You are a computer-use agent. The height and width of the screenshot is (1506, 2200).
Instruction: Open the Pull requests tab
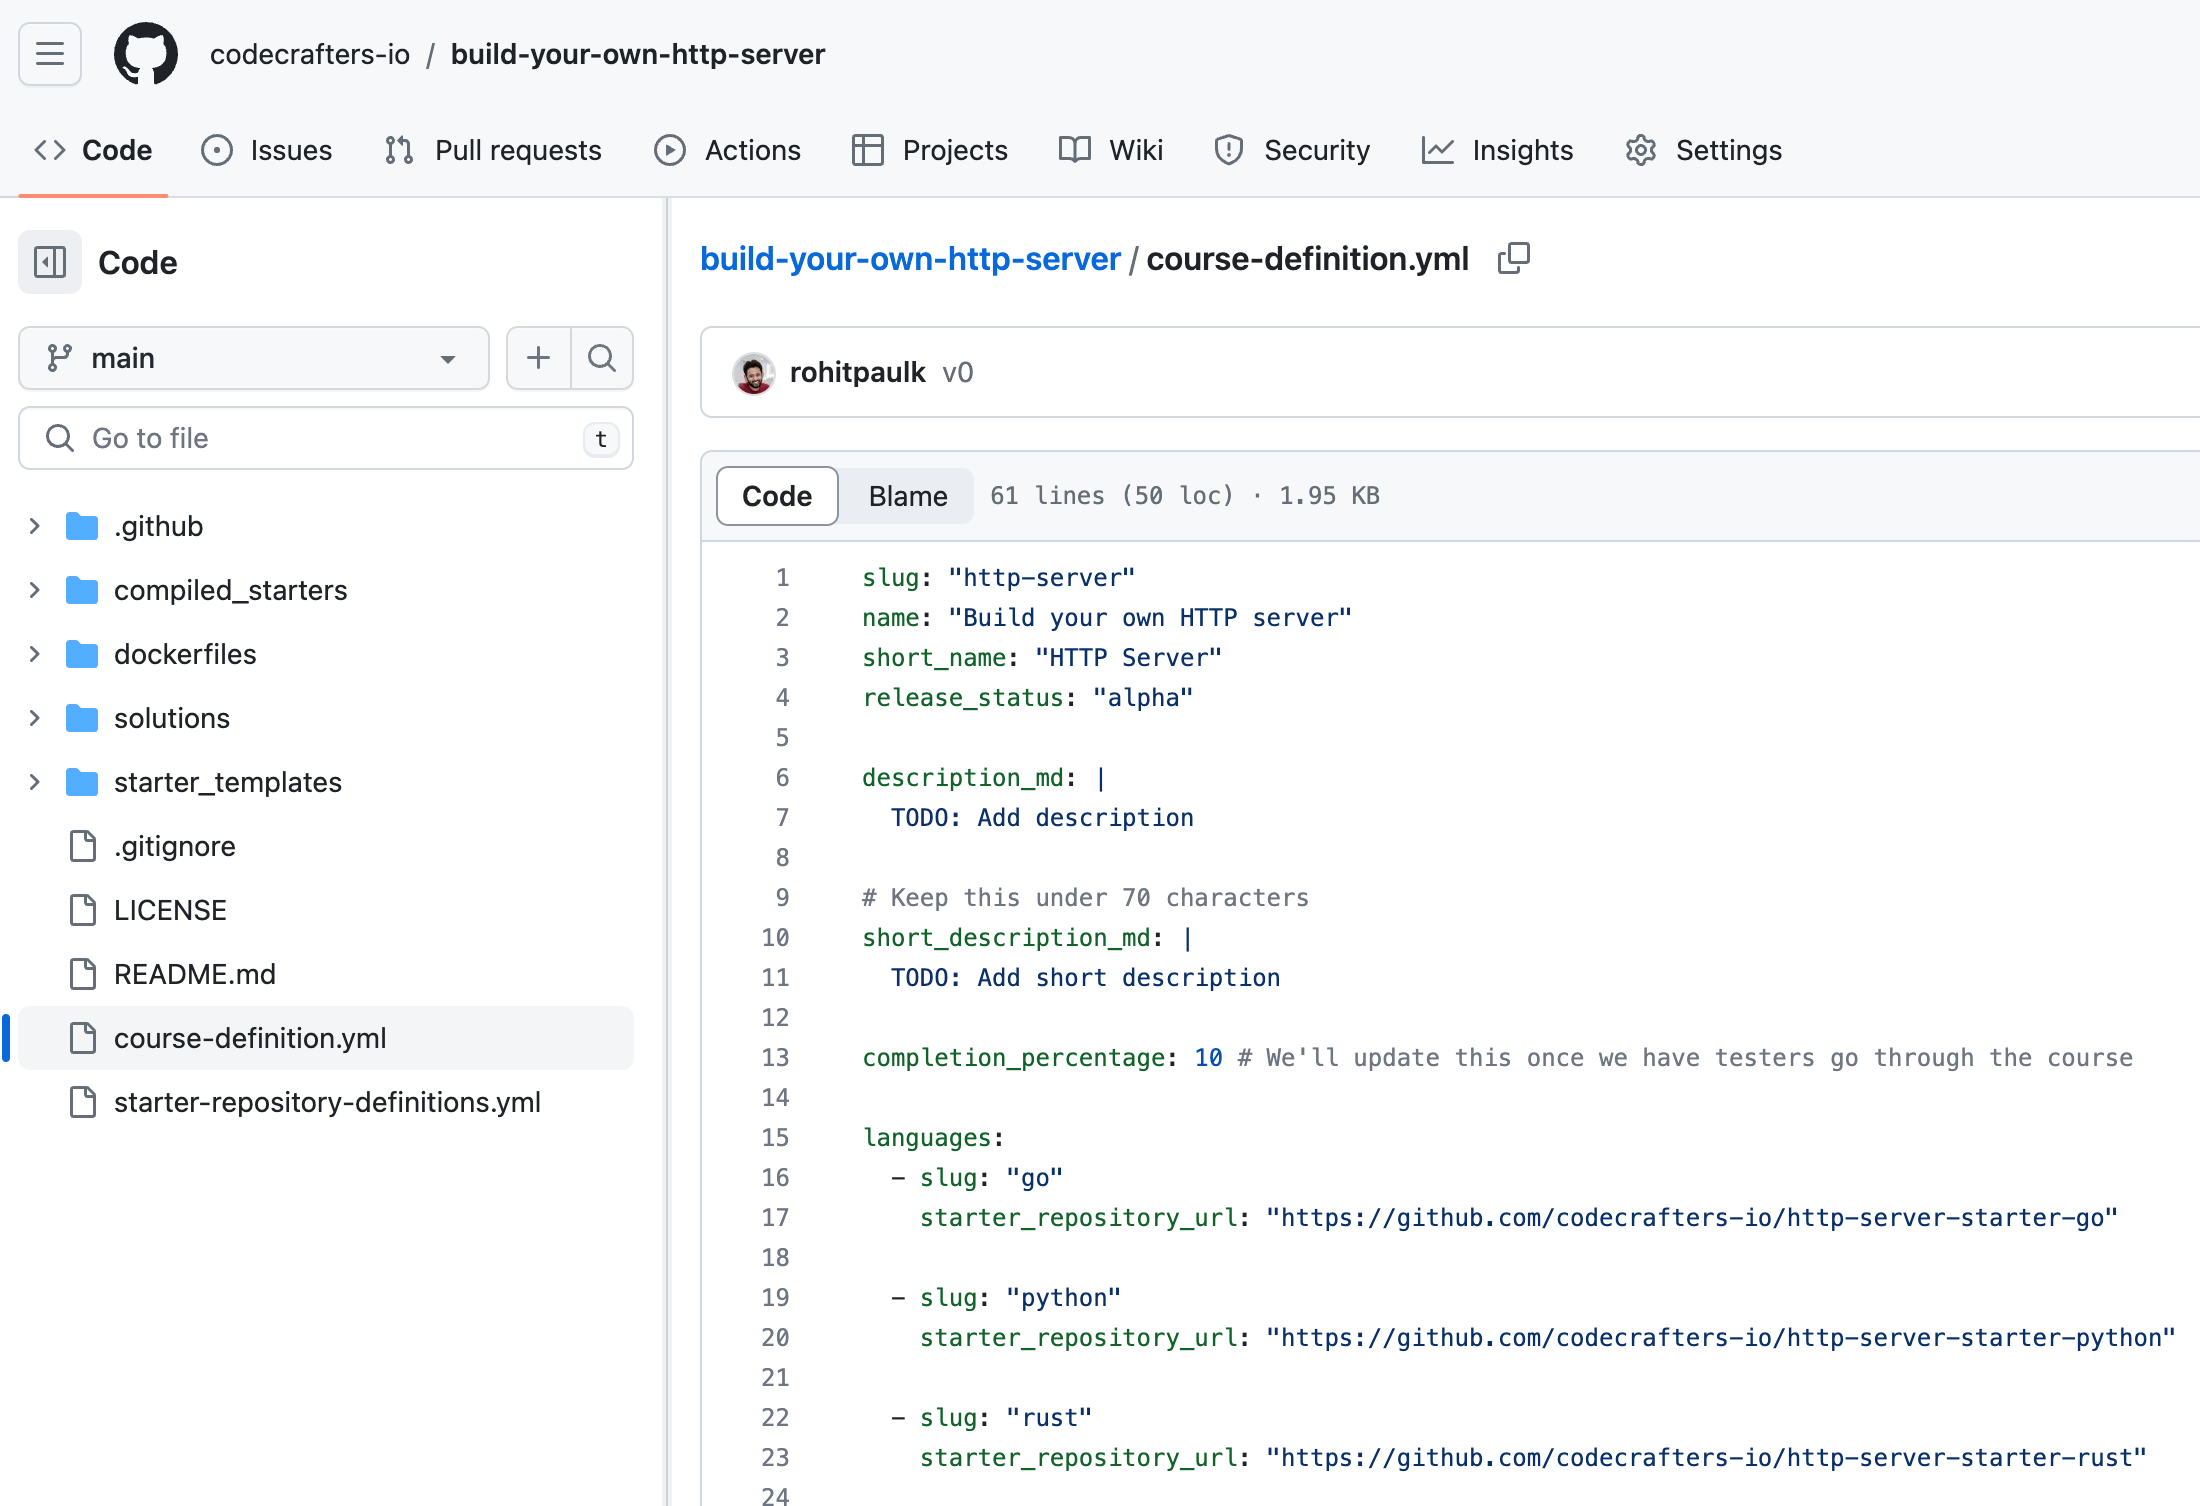pyautogui.click(x=493, y=150)
